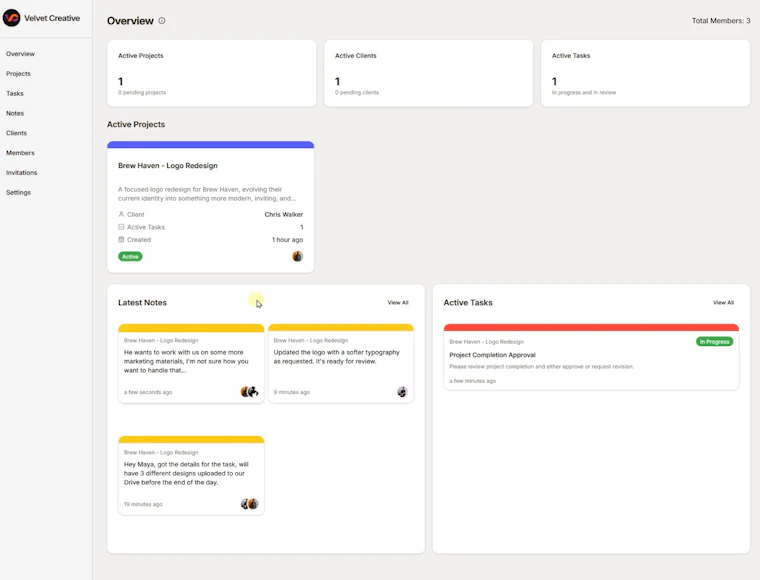Click the '0 pending clients' text
This screenshot has height=580, width=760.
click(357, 93)
